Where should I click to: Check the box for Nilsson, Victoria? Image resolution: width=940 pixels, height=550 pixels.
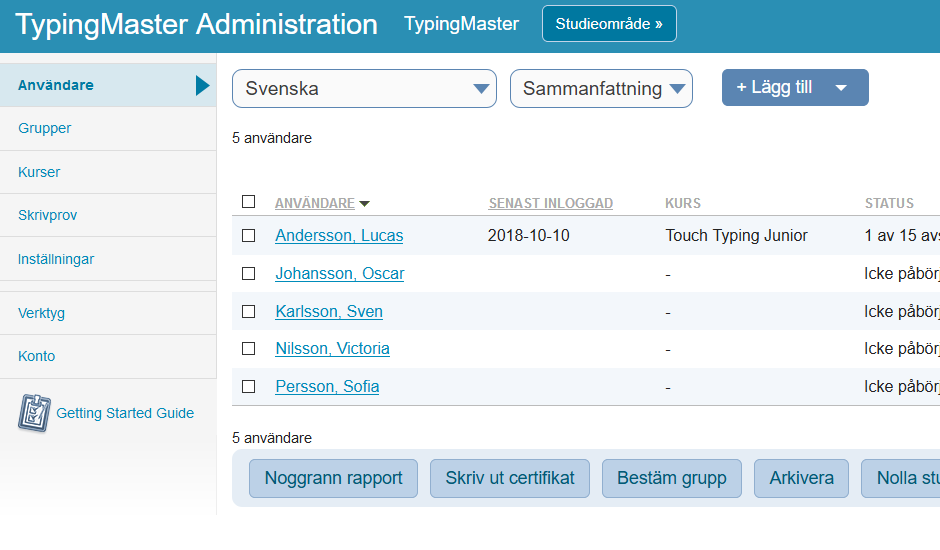tap(248, 348)
